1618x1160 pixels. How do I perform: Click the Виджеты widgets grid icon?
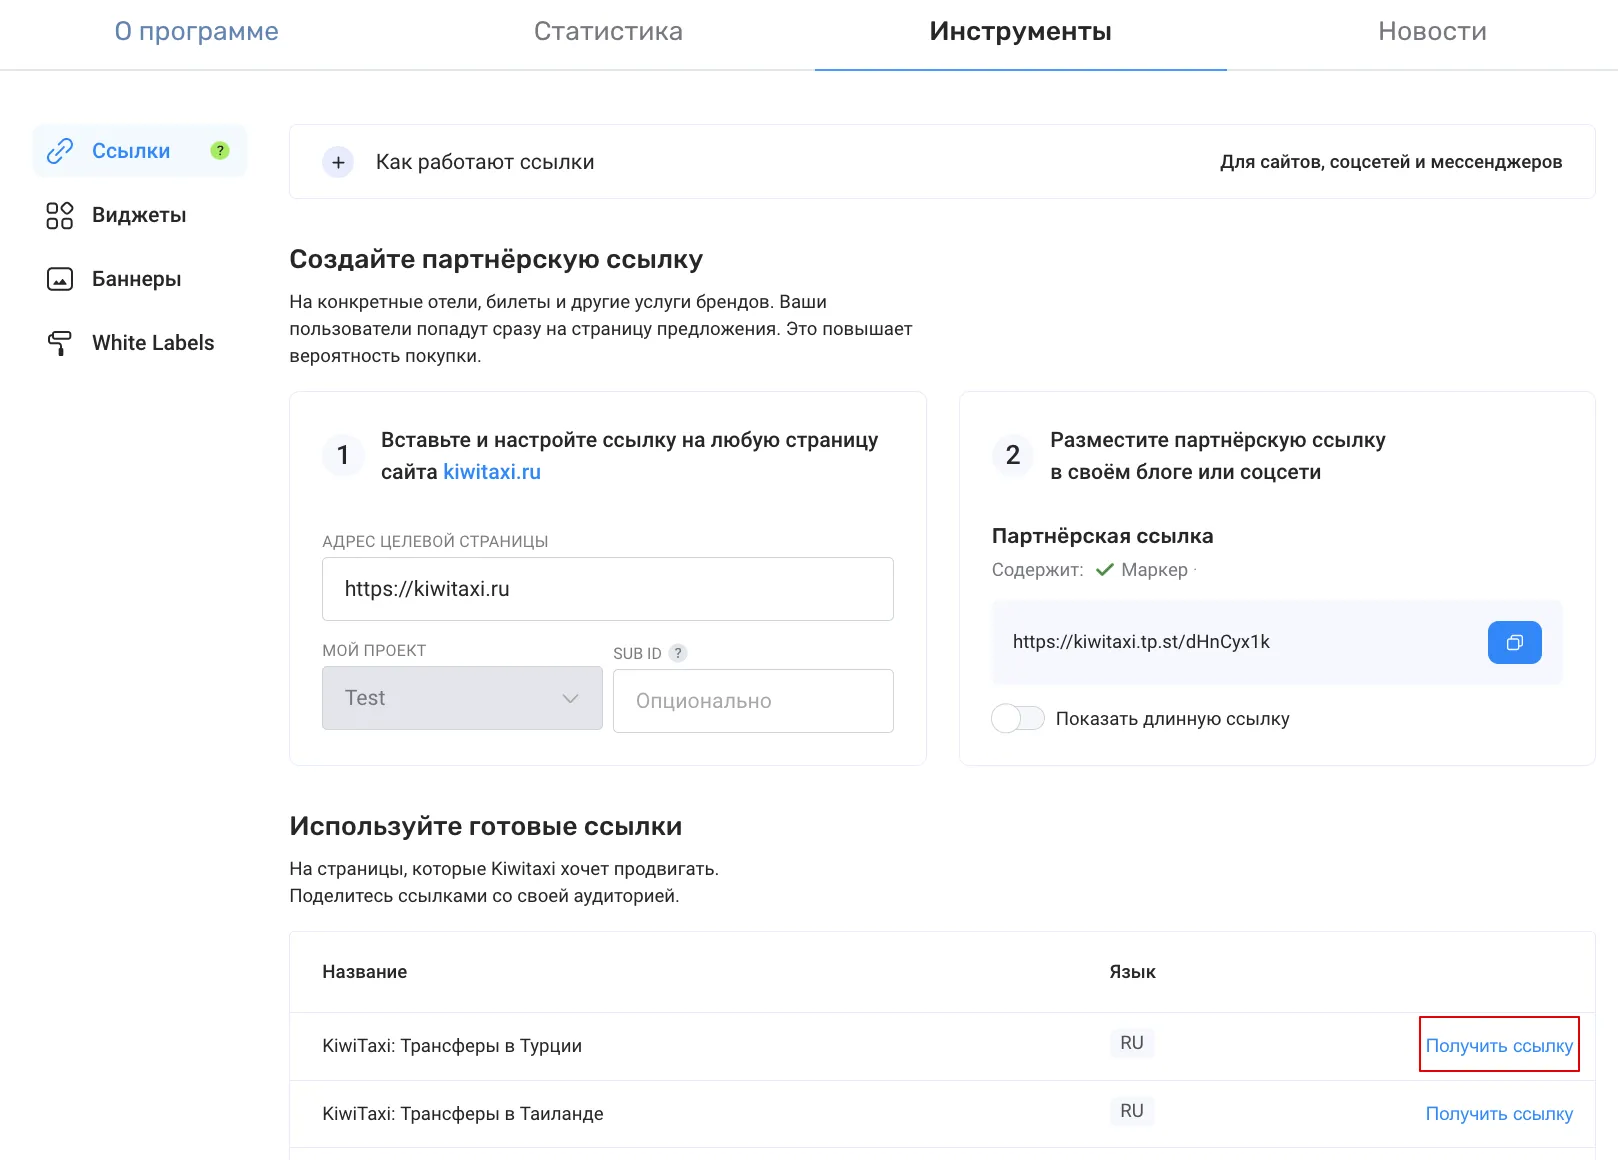60,215
